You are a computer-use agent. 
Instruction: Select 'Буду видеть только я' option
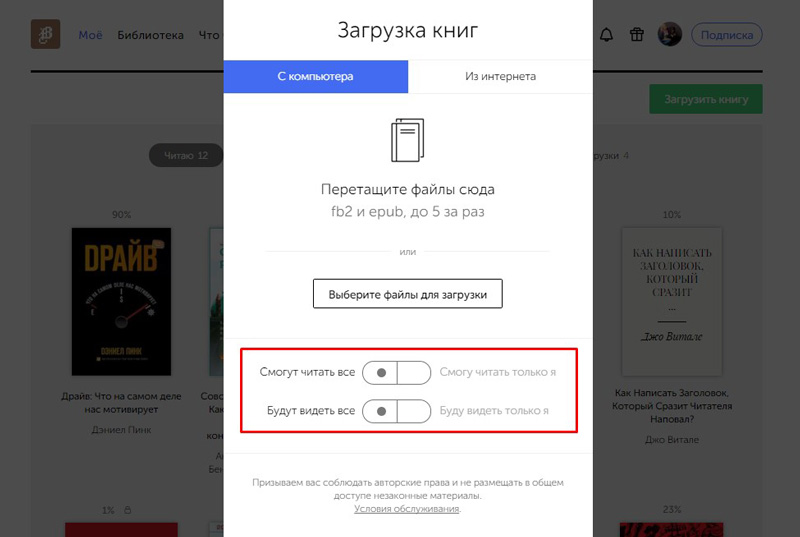pyautogui.click(x=494, y=411)
